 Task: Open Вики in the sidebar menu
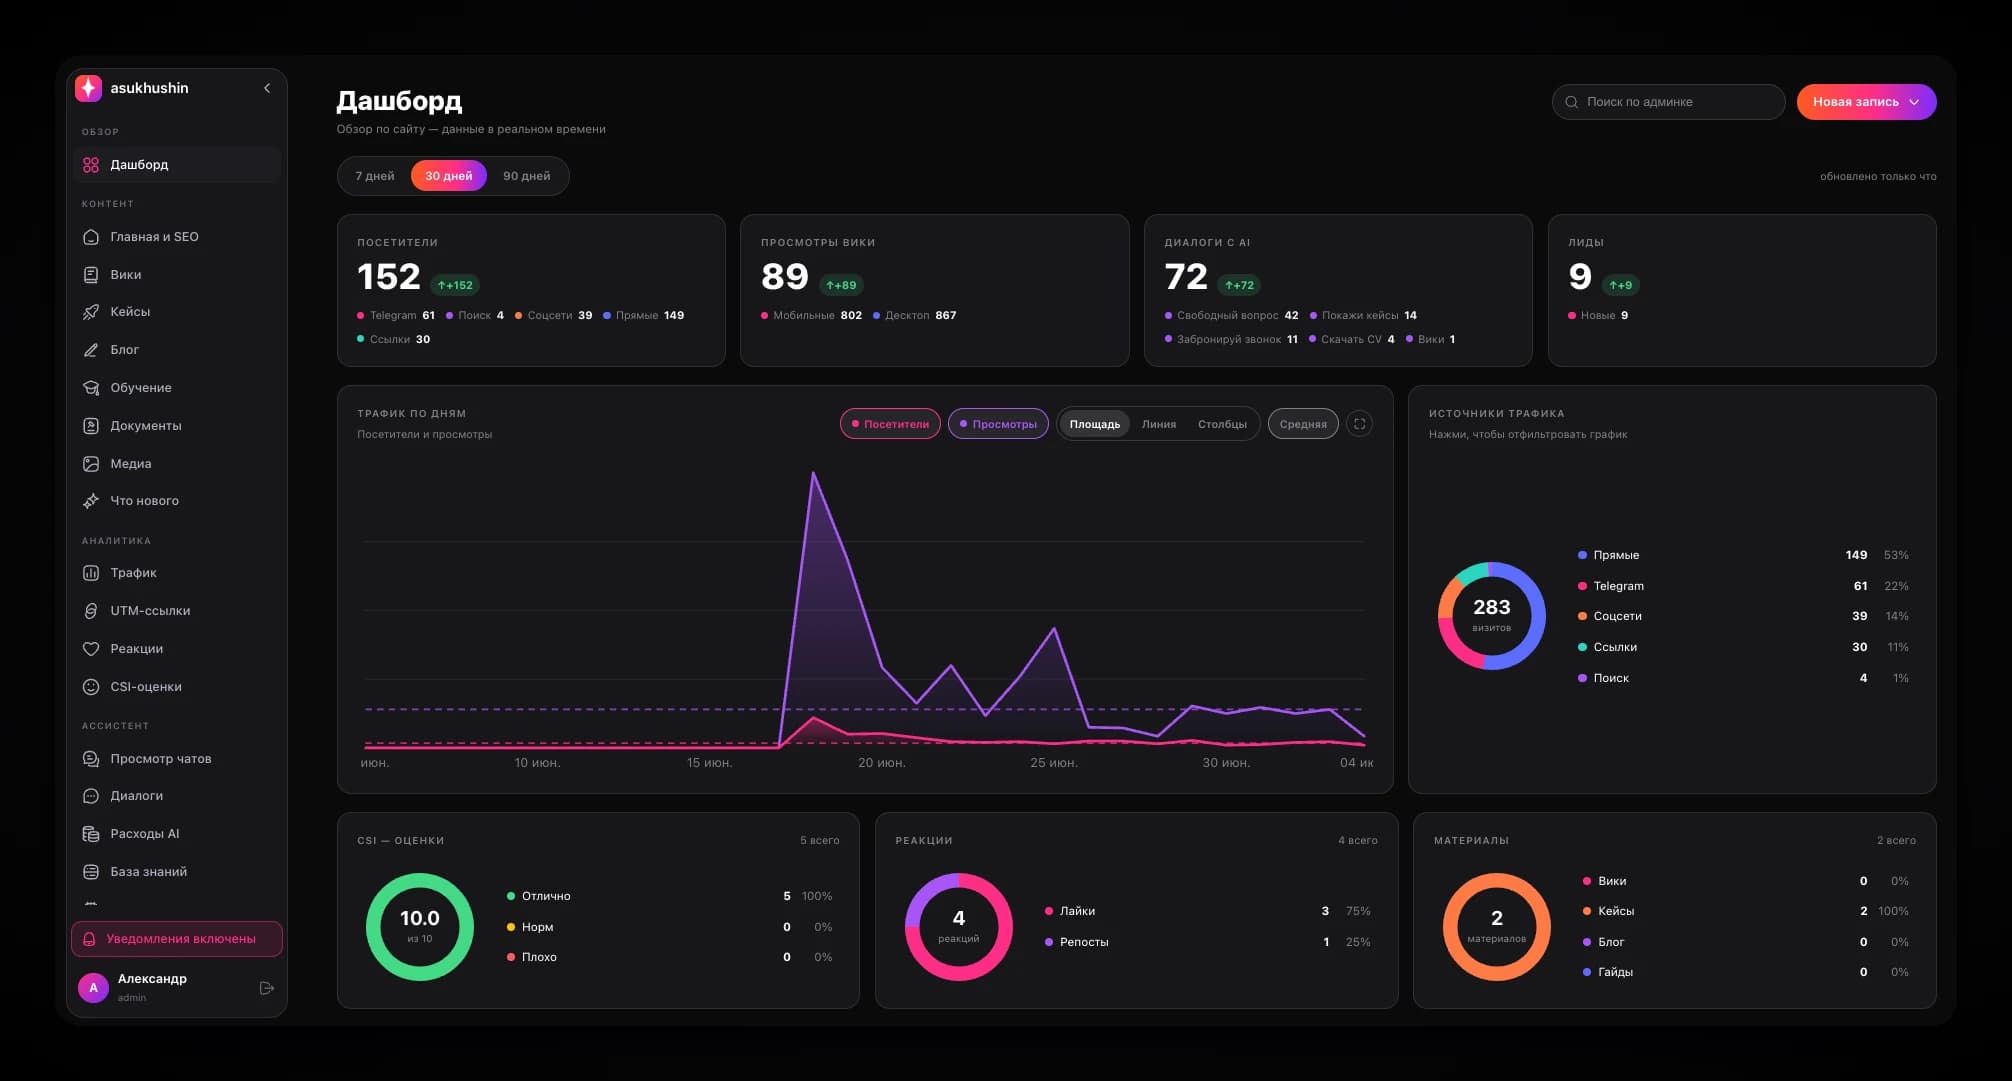tap(177, 275)
